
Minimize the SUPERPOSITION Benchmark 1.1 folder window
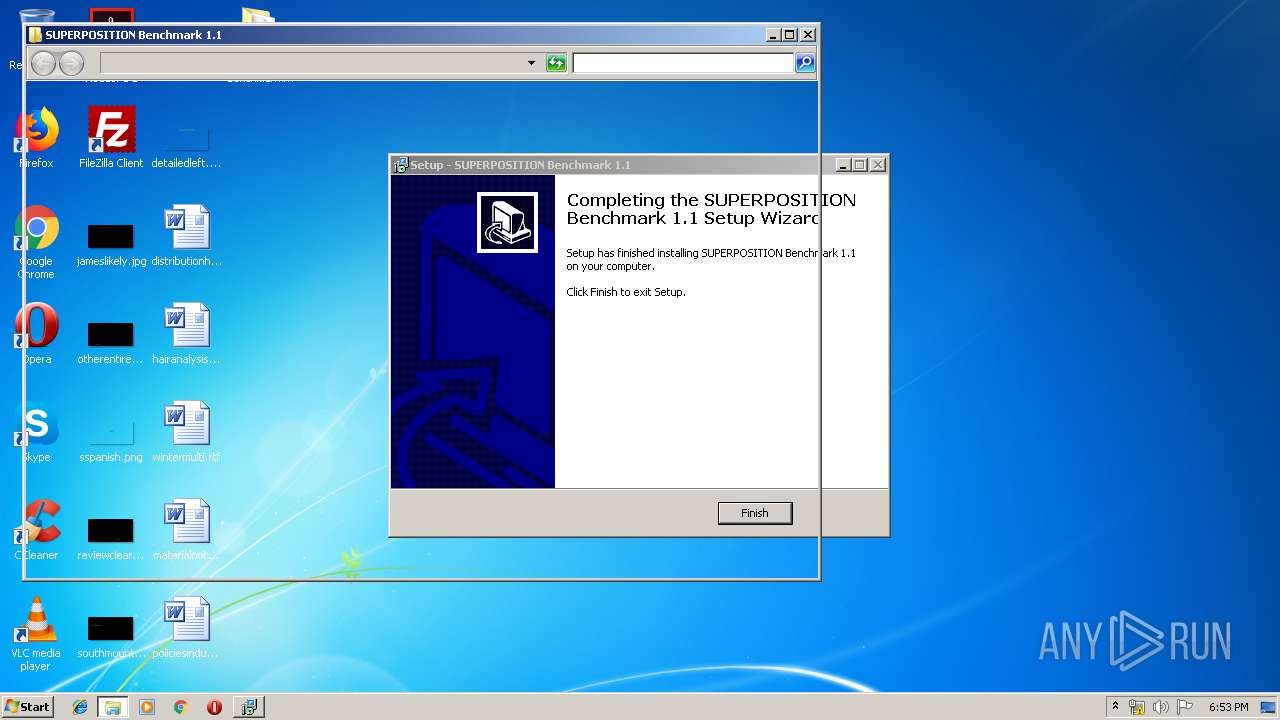tap(773, 35)
